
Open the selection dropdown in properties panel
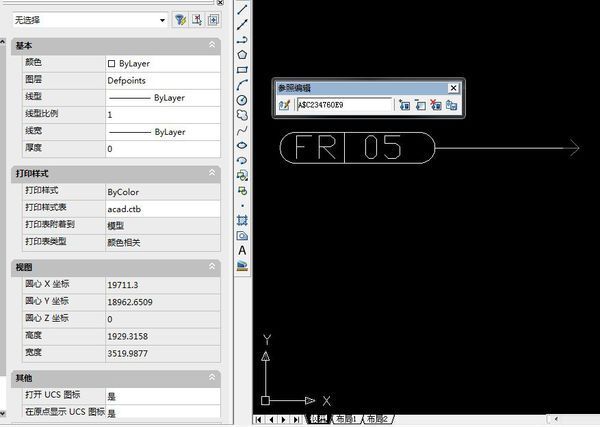(x=163, y=20)
